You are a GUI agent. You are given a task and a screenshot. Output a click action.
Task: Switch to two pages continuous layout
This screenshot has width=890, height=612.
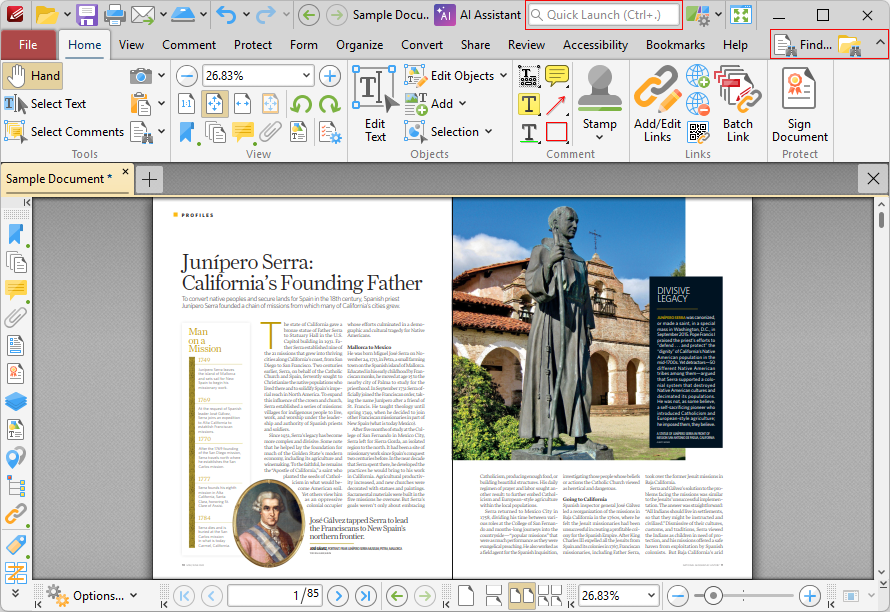tap(549, 596)
